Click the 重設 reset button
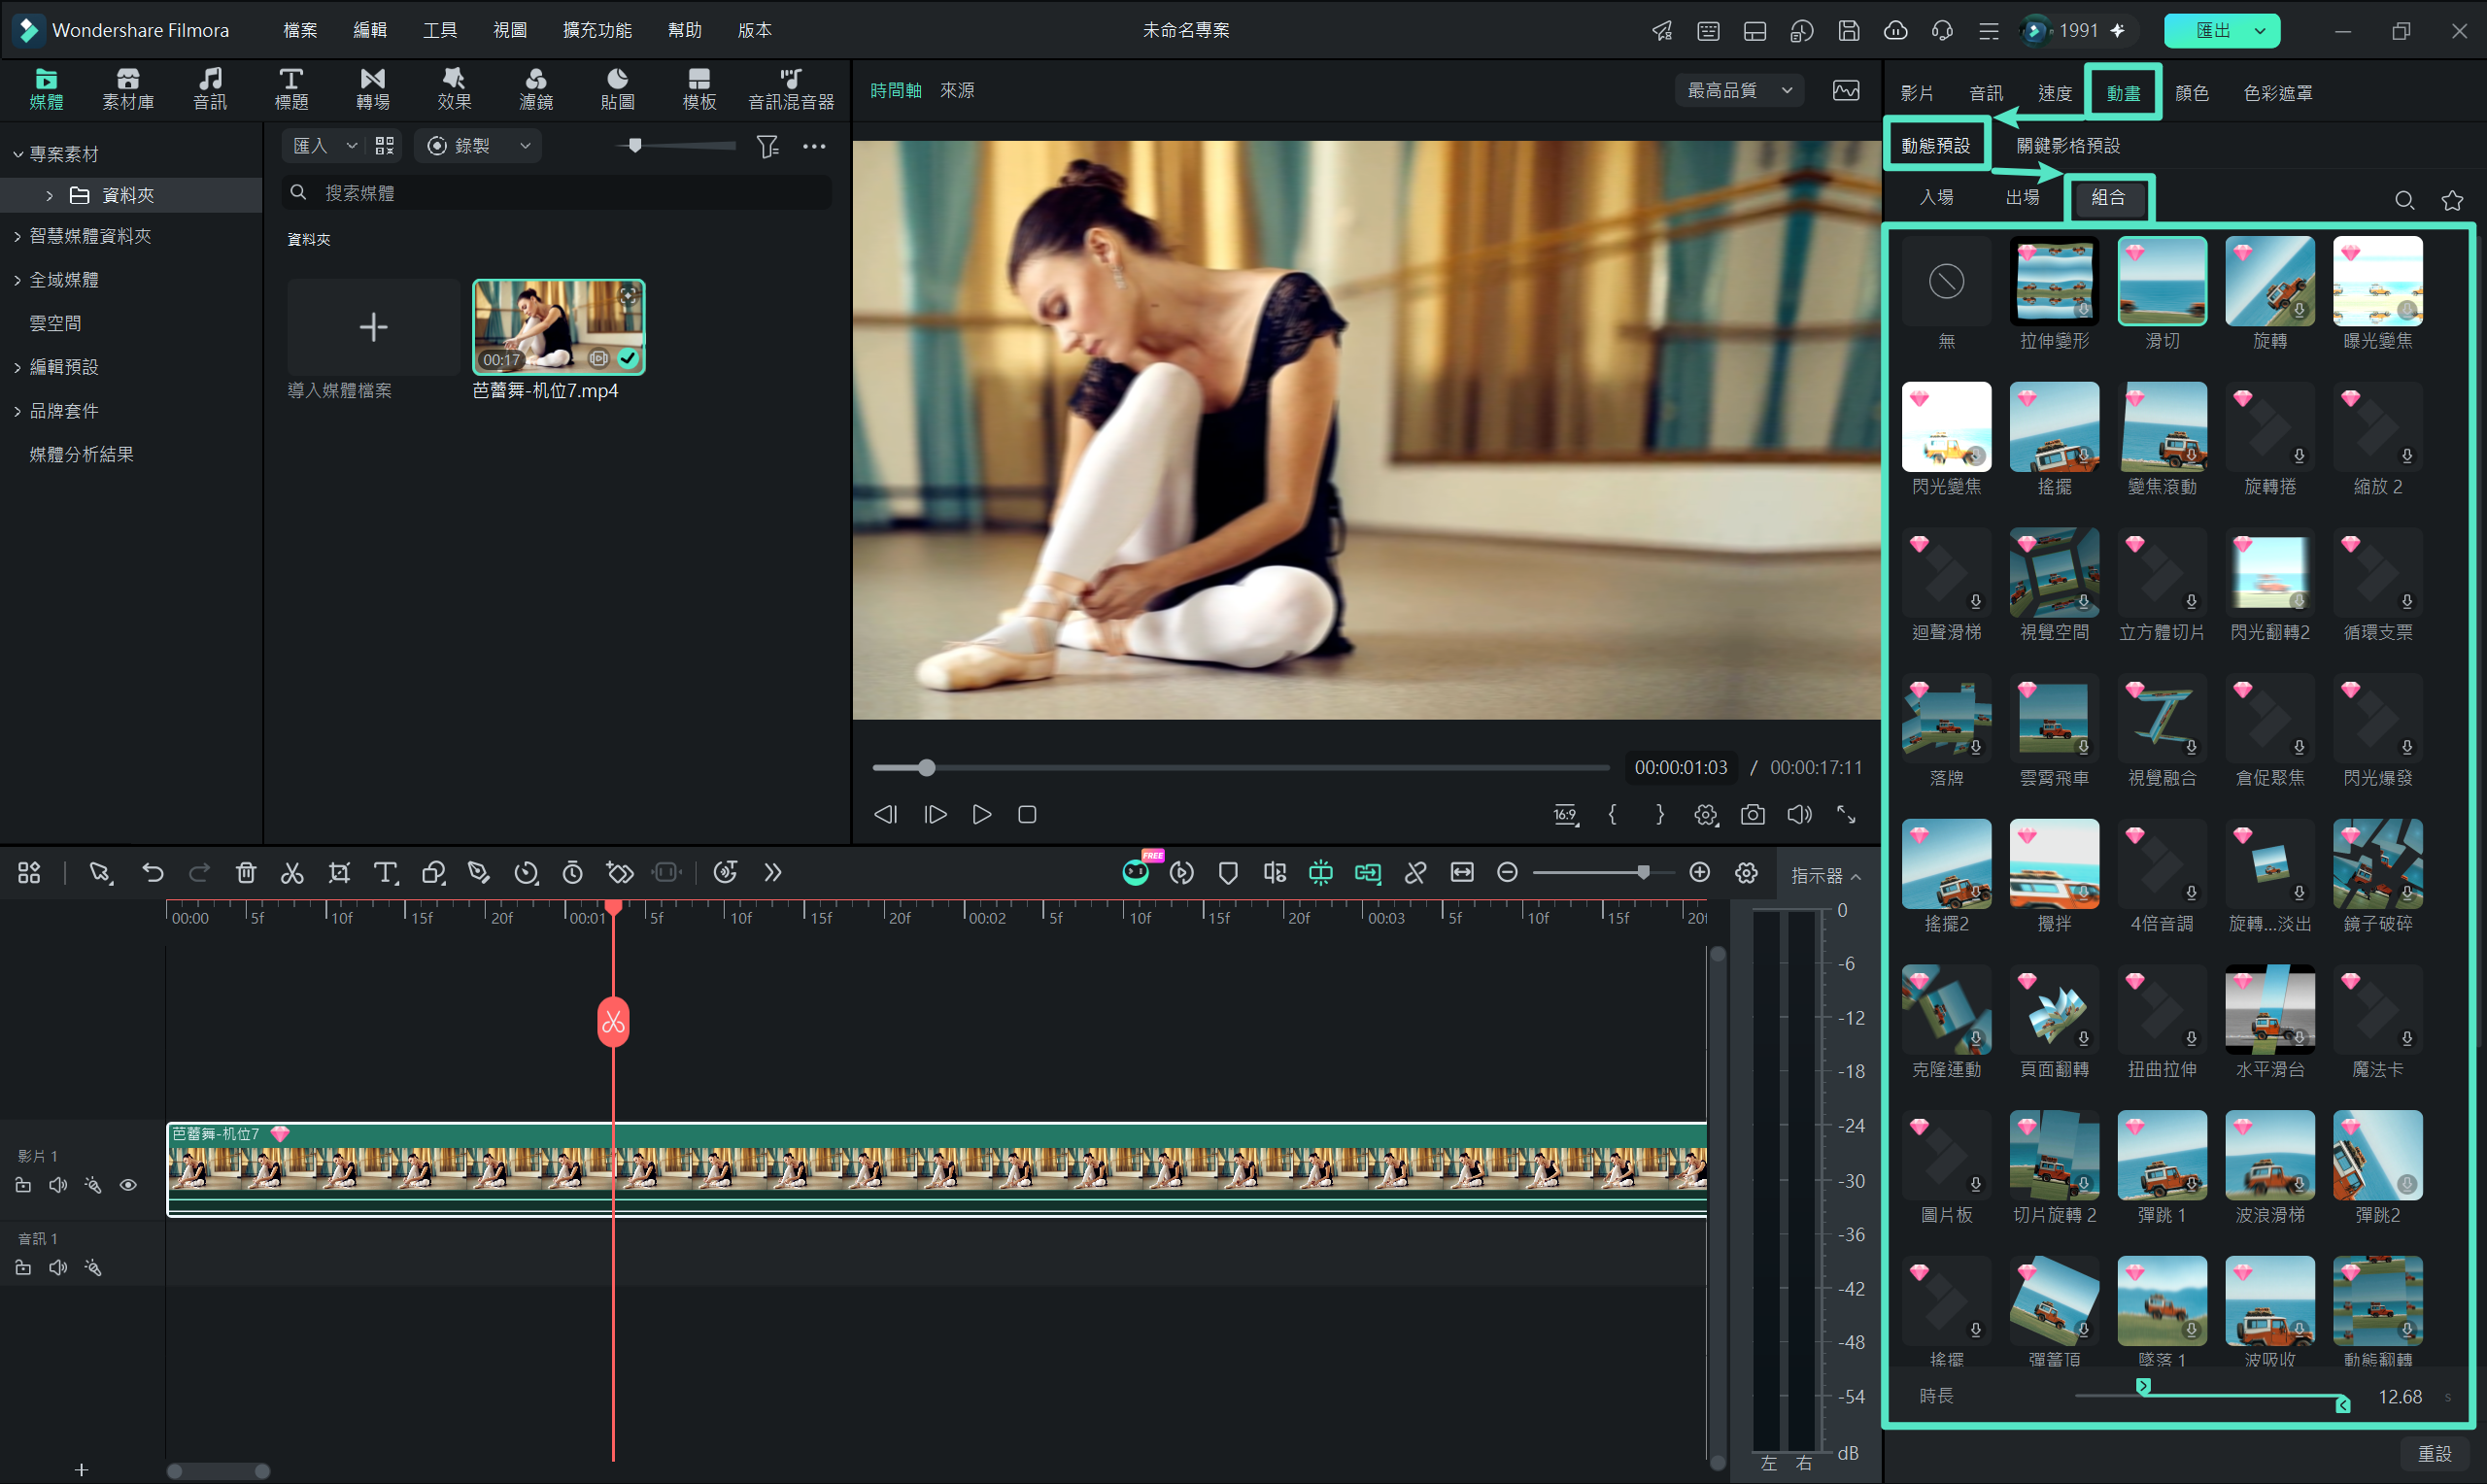The image size is (2487, 1484). tap(2434, 1454)
